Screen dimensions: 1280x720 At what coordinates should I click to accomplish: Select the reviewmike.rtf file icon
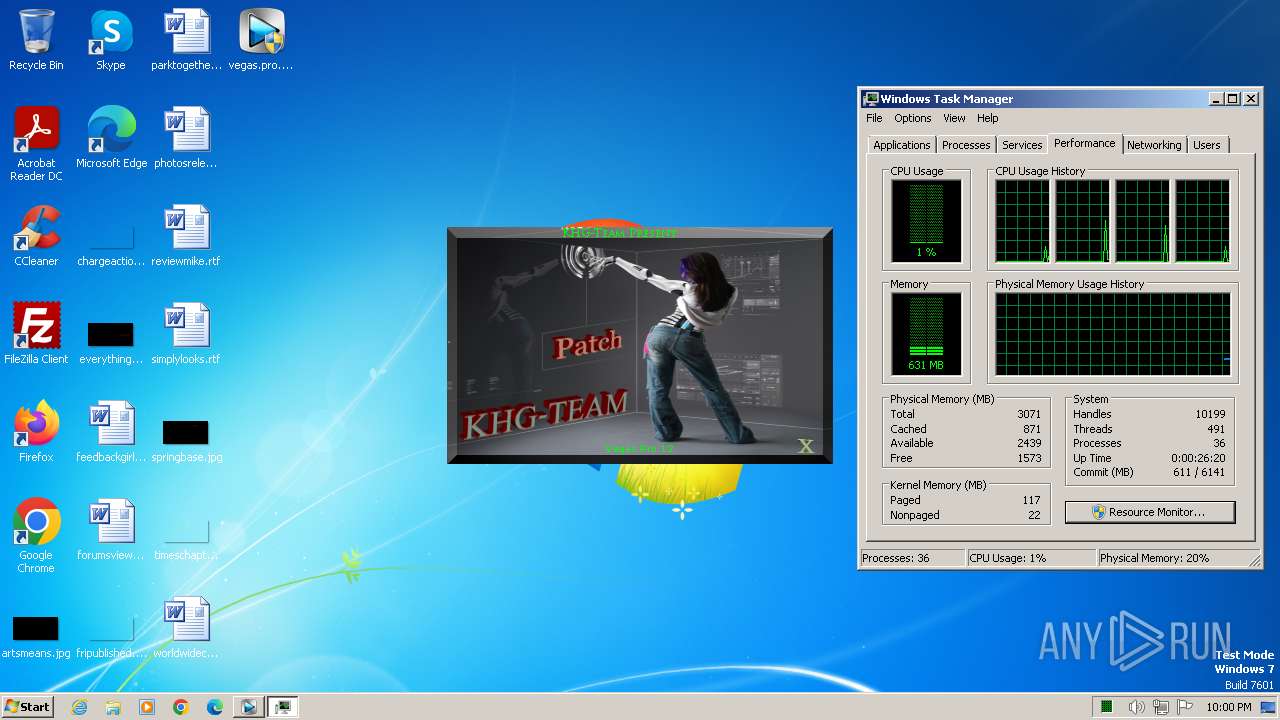tap(186, 236)
